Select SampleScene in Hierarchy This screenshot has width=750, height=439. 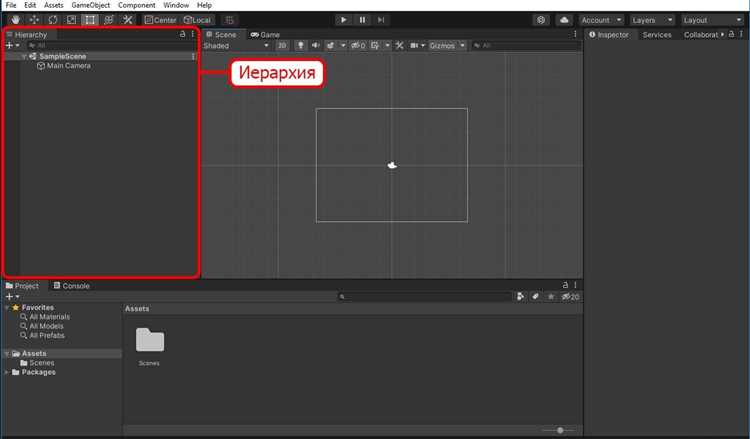(x=63, y=56)
